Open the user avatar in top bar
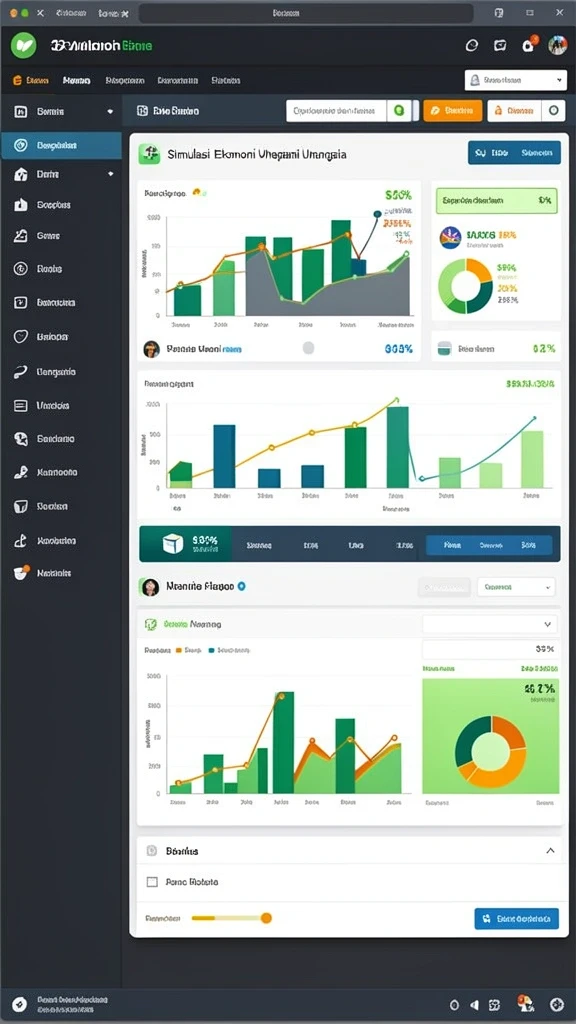The height and width of the screenshot is (1024, 576). [557, 45]
